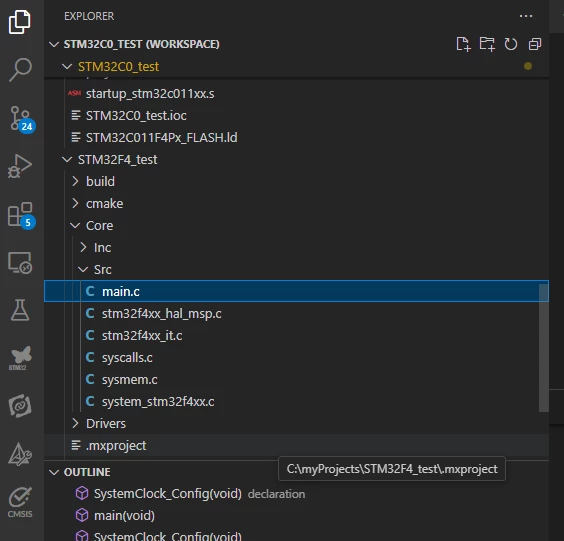This screenshot has width=564, height=541.
Task: Click the New Folder icon in the Explorer header
Action: click(x=487, y=44)
